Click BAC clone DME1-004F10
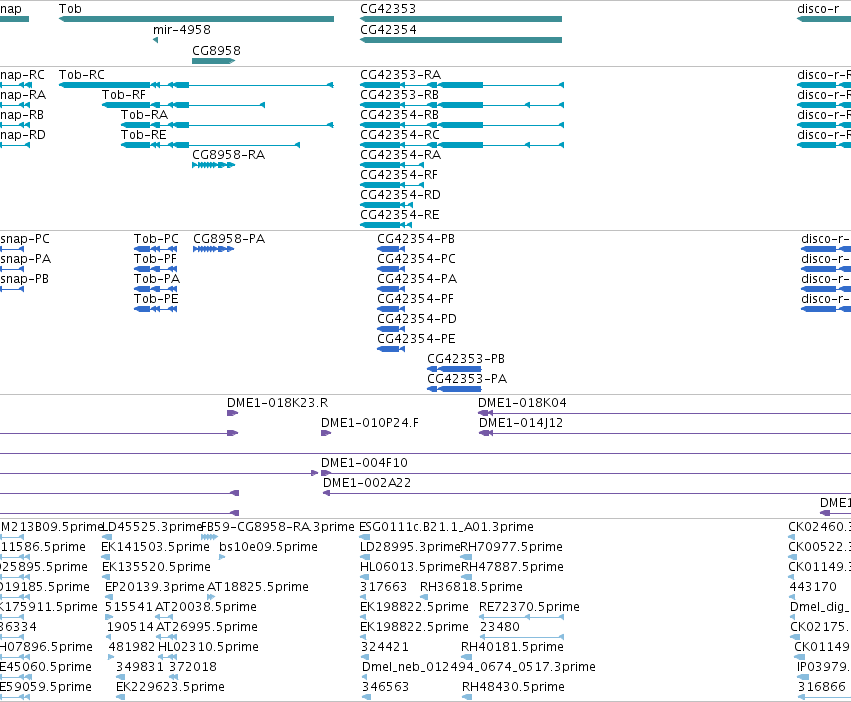Screen dimensions: 851x702 [x=364, y=464]
